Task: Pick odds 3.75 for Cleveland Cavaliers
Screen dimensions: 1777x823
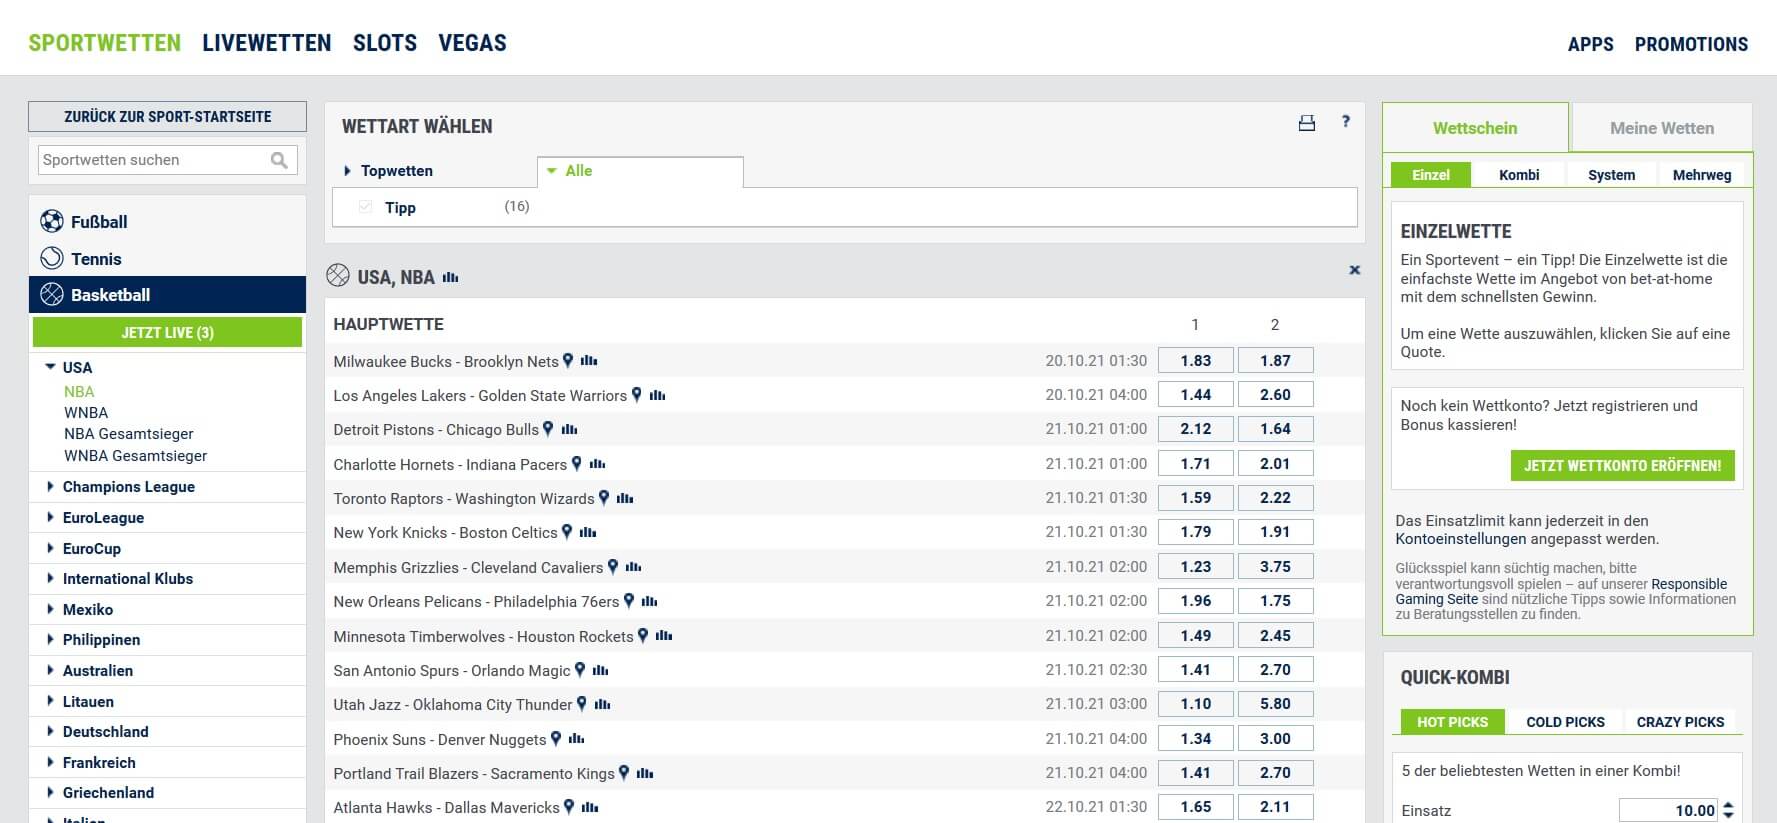Action: pos(1275,567)
